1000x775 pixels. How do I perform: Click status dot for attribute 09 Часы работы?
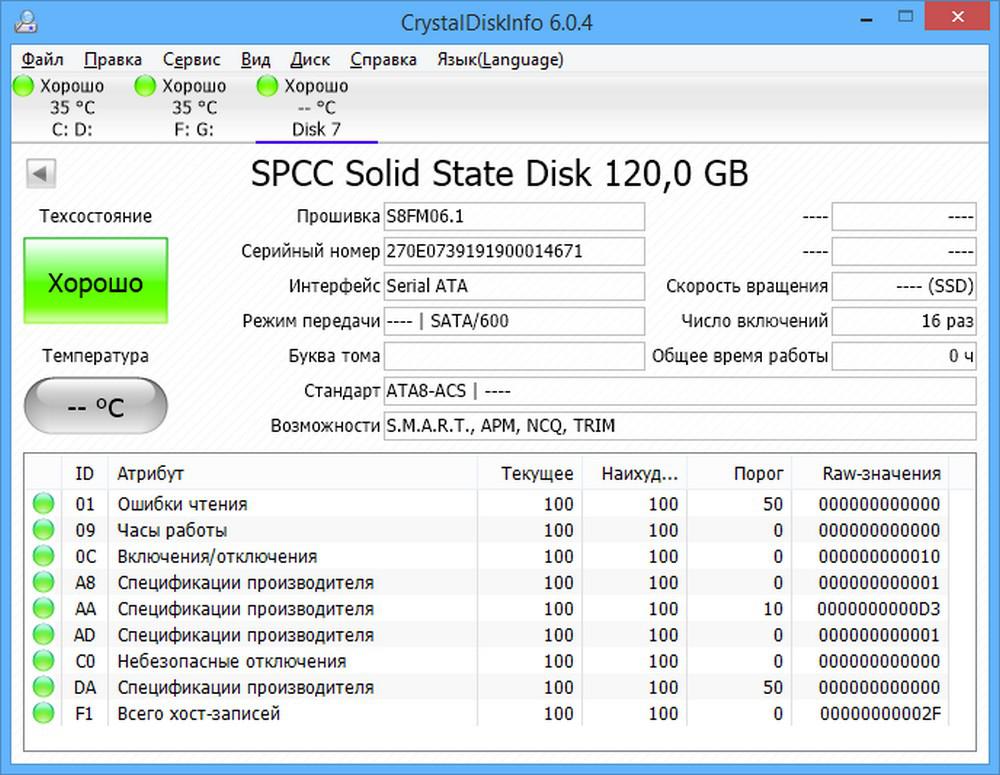pos(43,530)
